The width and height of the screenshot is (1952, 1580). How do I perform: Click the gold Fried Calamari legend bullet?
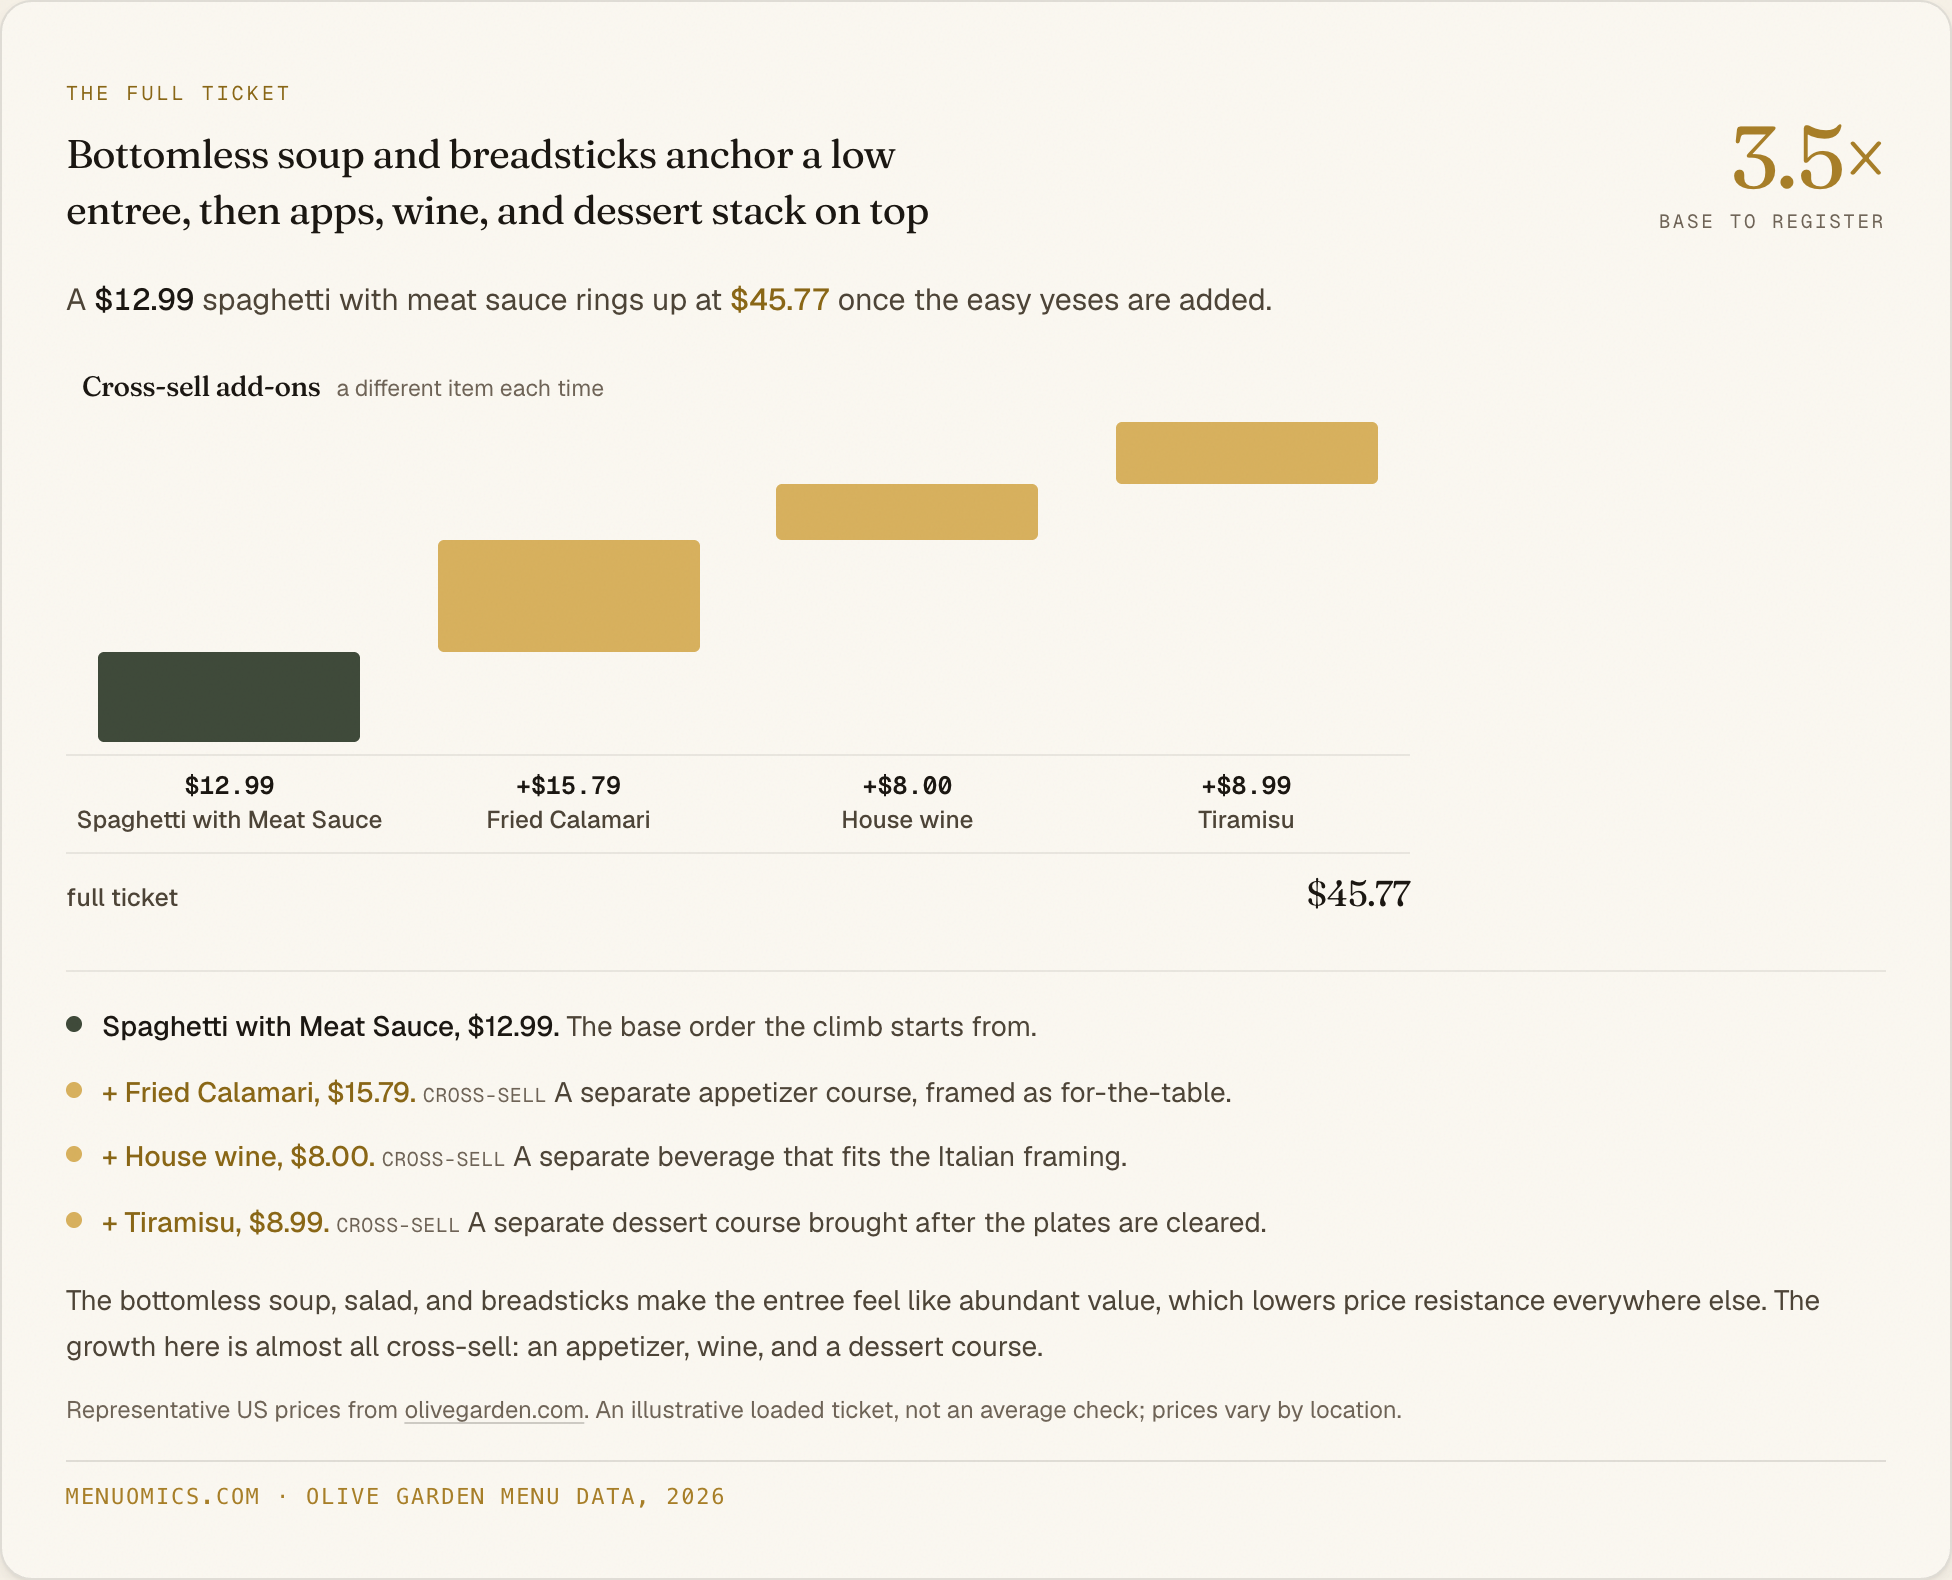coord(74,1090)
